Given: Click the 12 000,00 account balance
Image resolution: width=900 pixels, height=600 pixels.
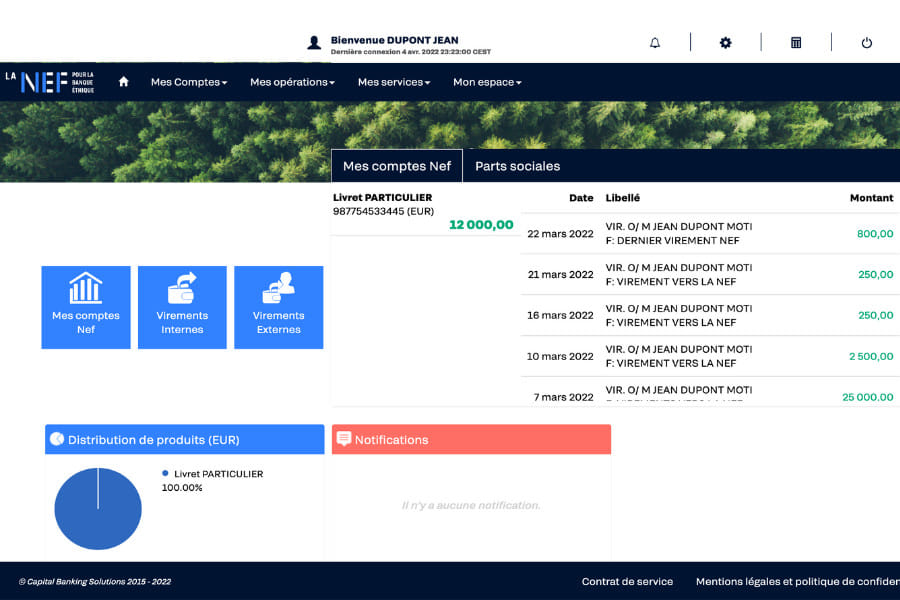Looking at the screenshot, I should 481,224.
